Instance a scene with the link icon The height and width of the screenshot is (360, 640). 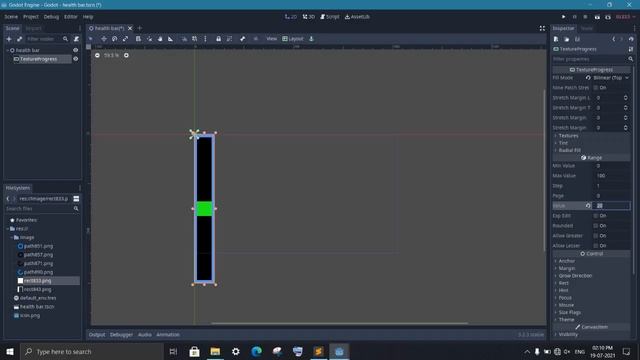[x=19, y=39]
